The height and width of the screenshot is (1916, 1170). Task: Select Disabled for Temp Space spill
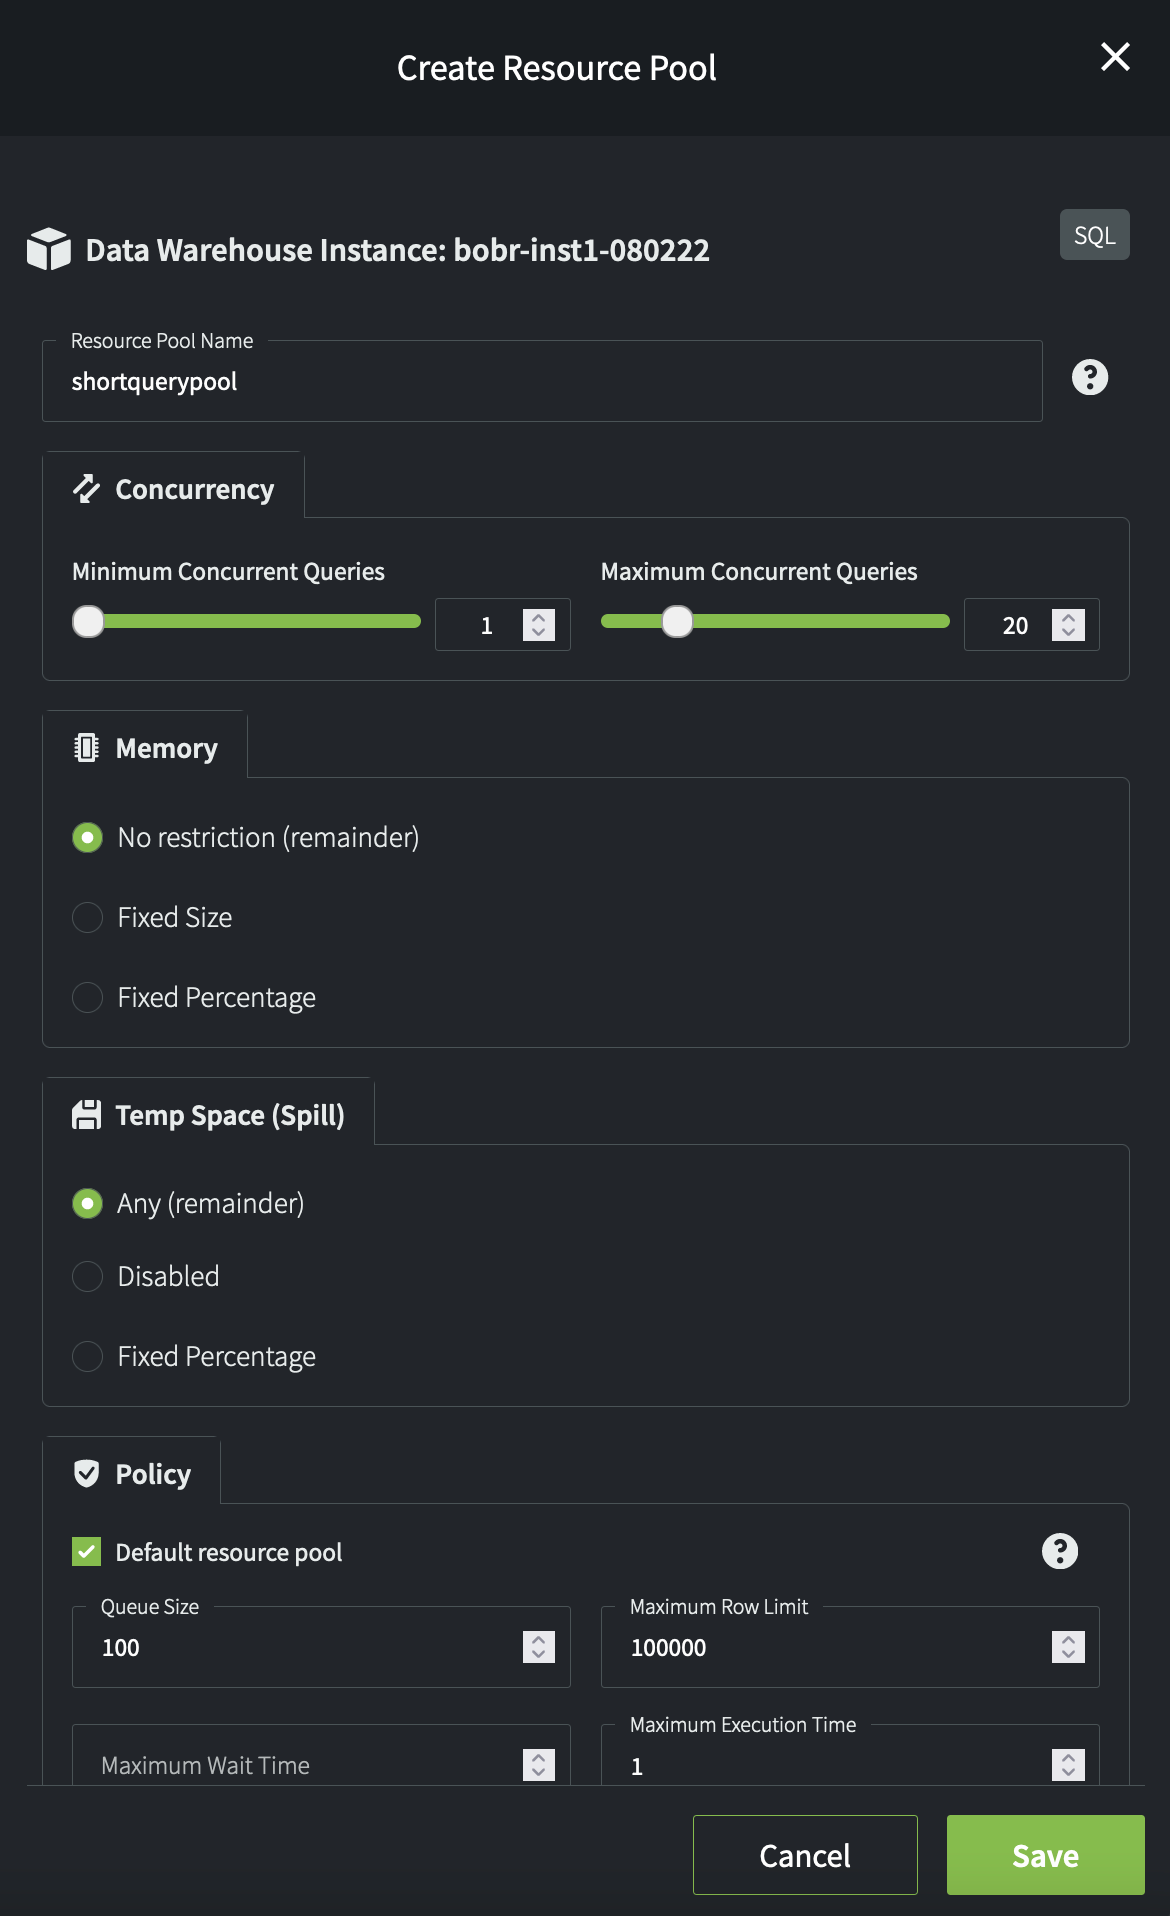(88, 1276)
